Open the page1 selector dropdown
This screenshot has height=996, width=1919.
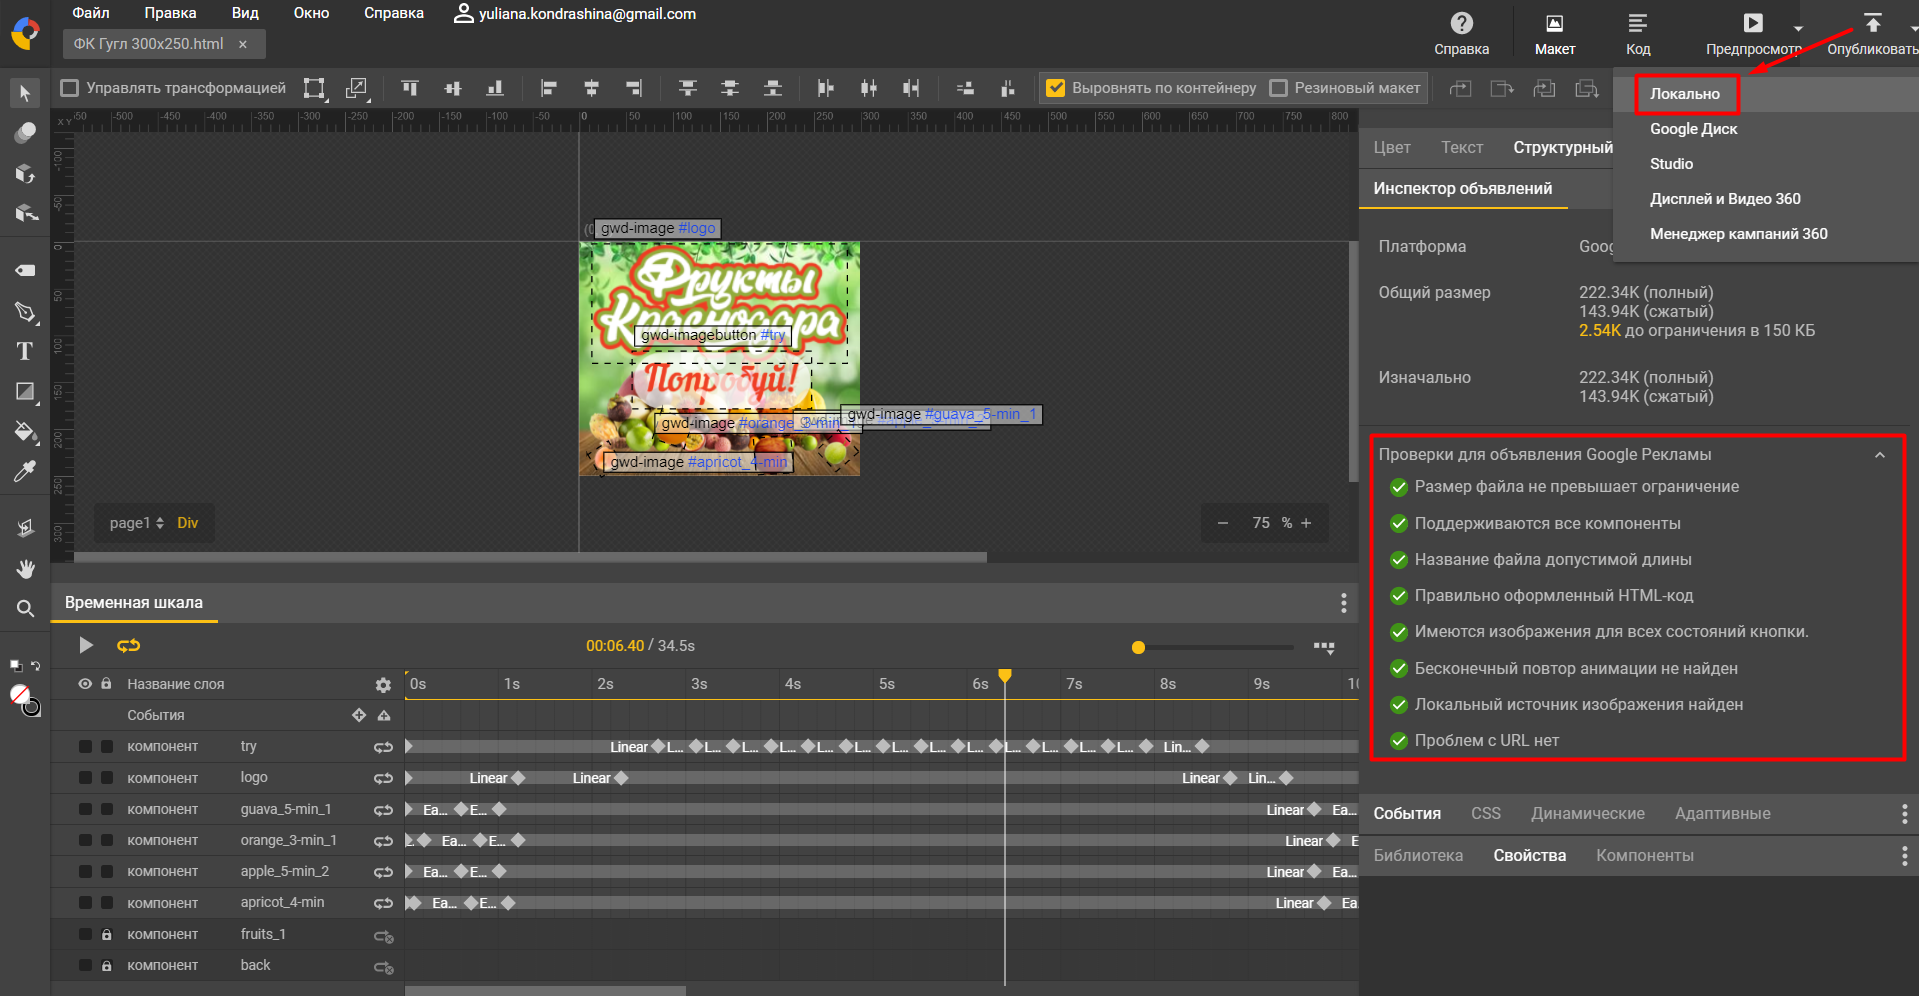pyautogui.click(x=137, y=523)
